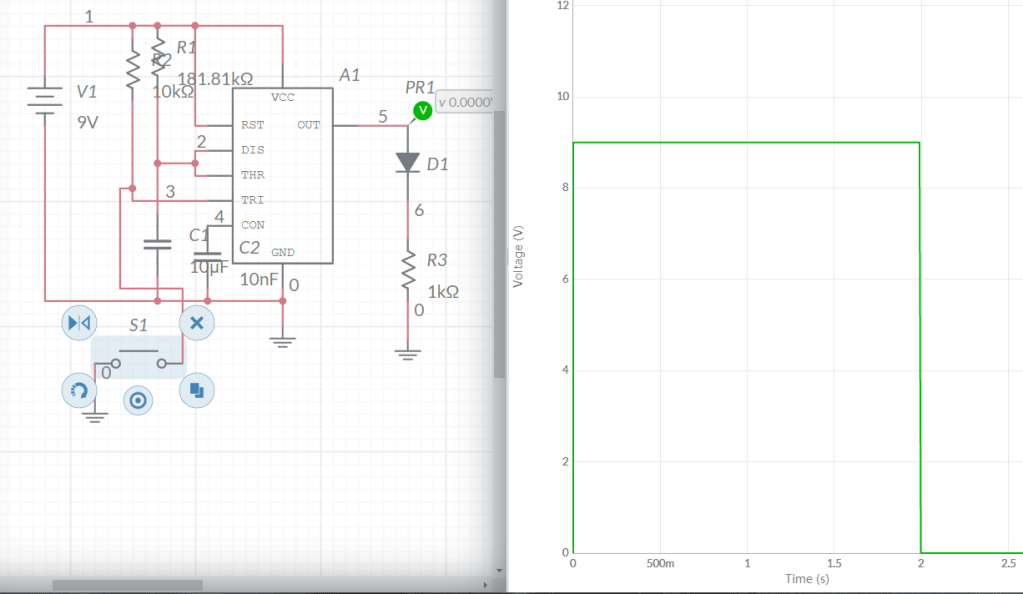Select the diode D1 symbol
The height and width of the screenshot is (594, 1023).
pos(408,162)
